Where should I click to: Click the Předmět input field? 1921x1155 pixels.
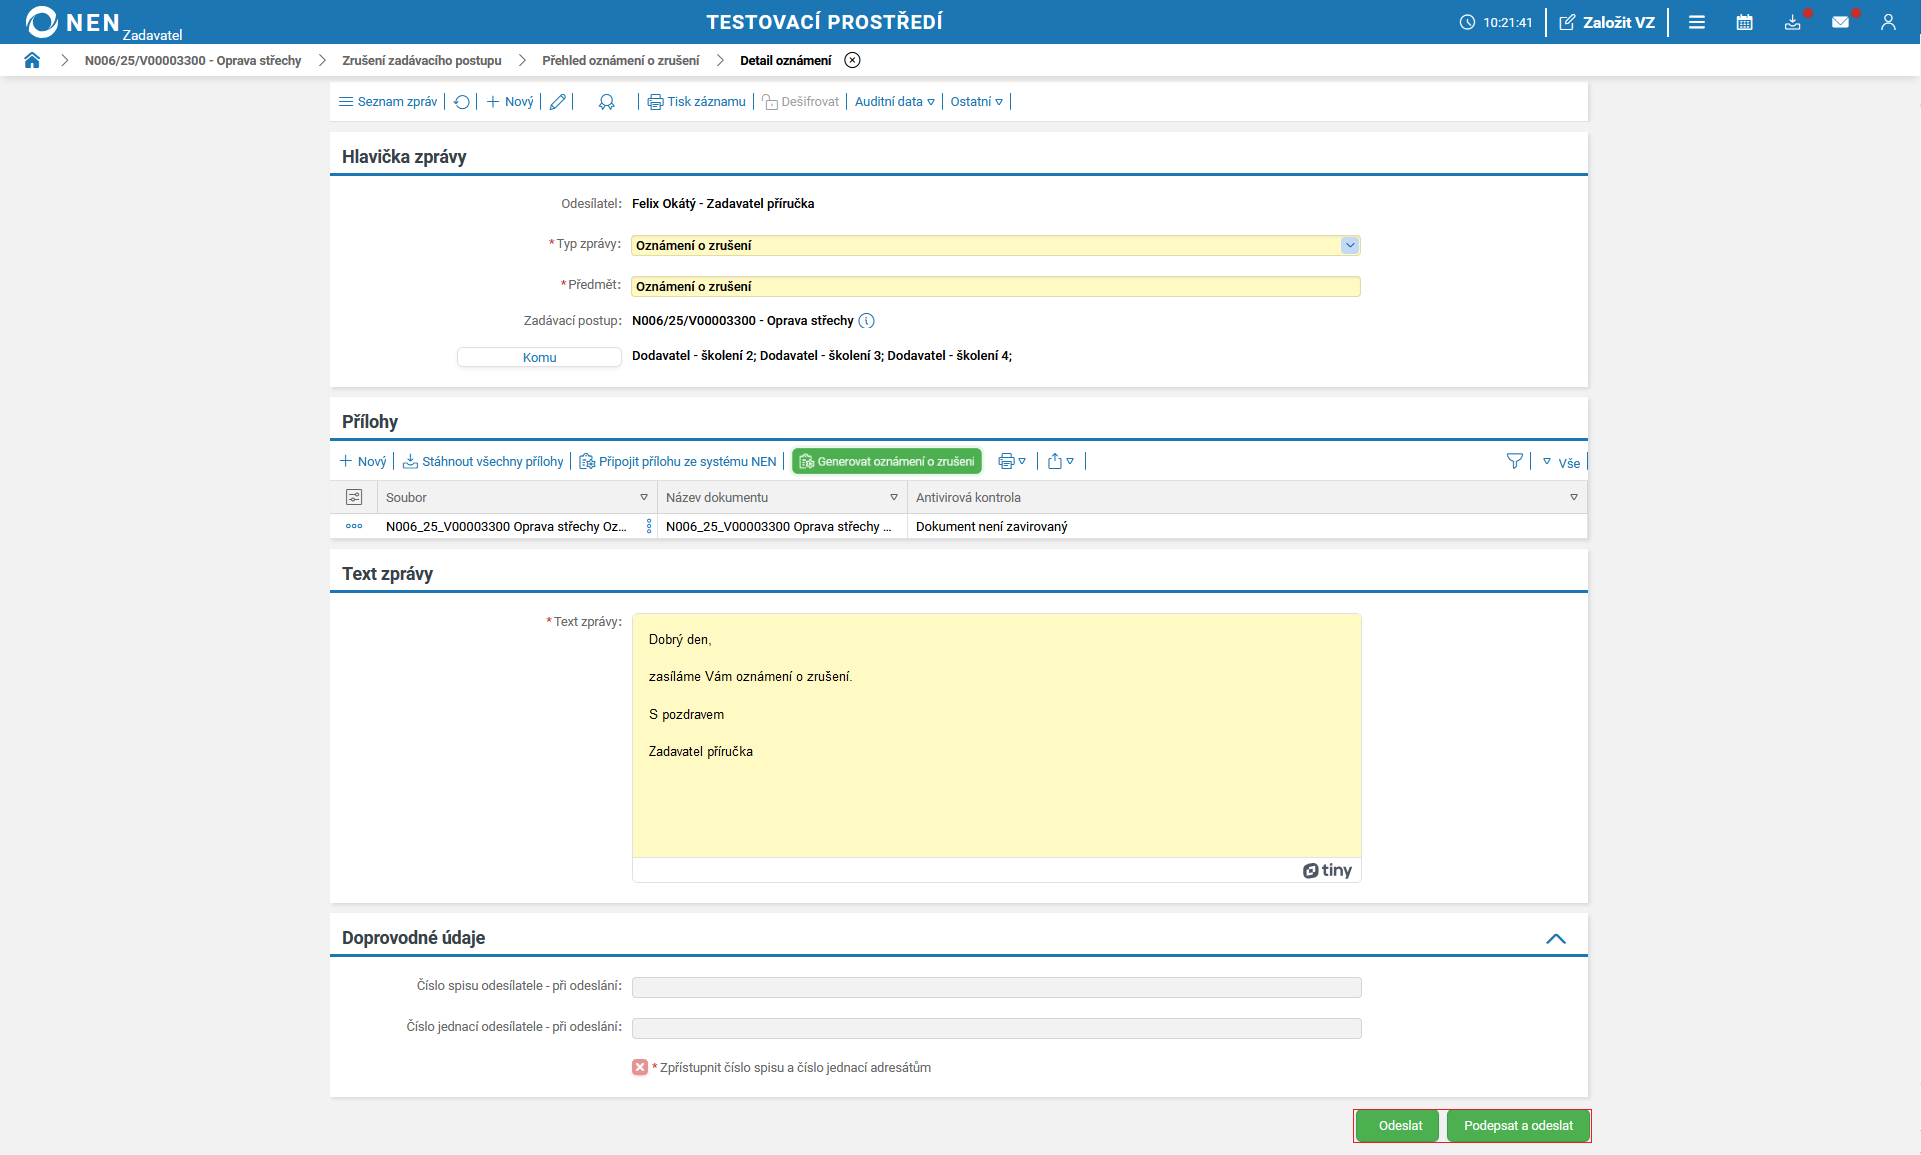[995, 286]
